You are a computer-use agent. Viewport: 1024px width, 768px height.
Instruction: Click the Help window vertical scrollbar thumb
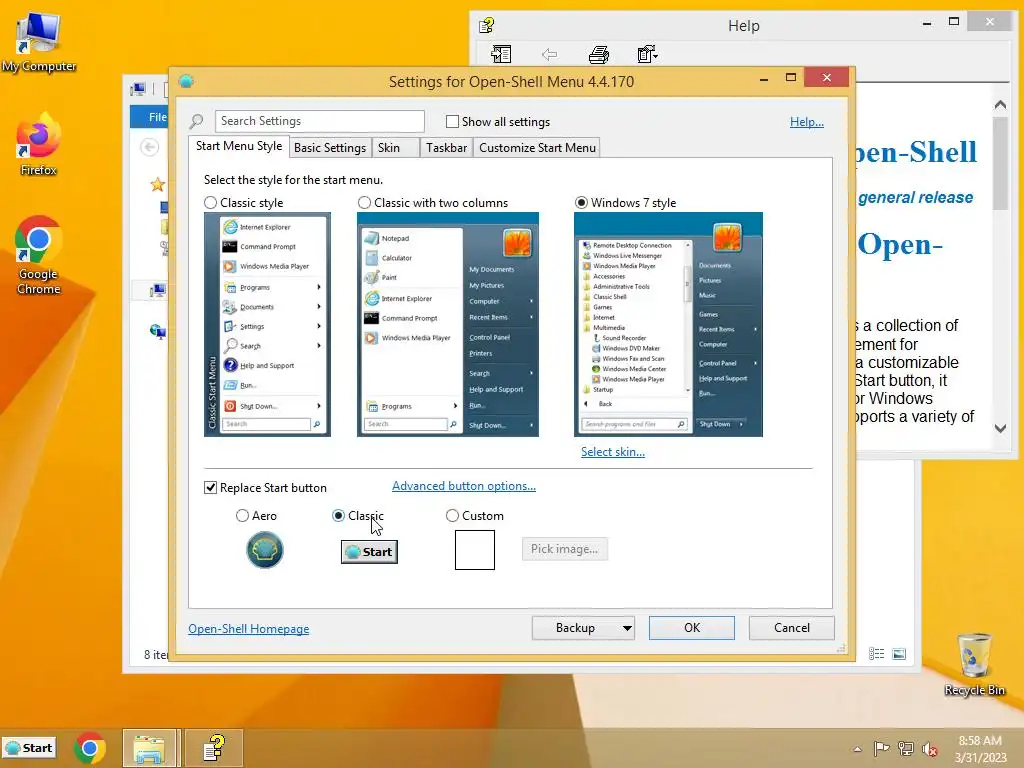coord(1000,163)
